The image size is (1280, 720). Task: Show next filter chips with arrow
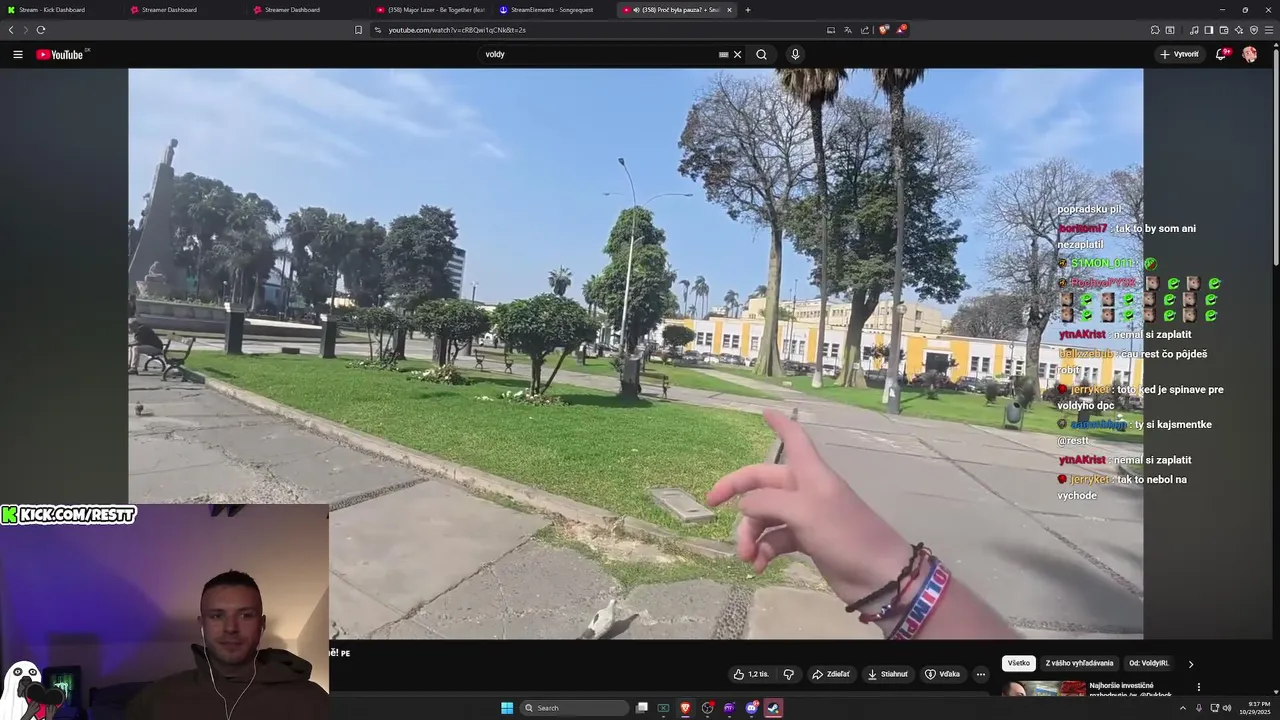1190,664
